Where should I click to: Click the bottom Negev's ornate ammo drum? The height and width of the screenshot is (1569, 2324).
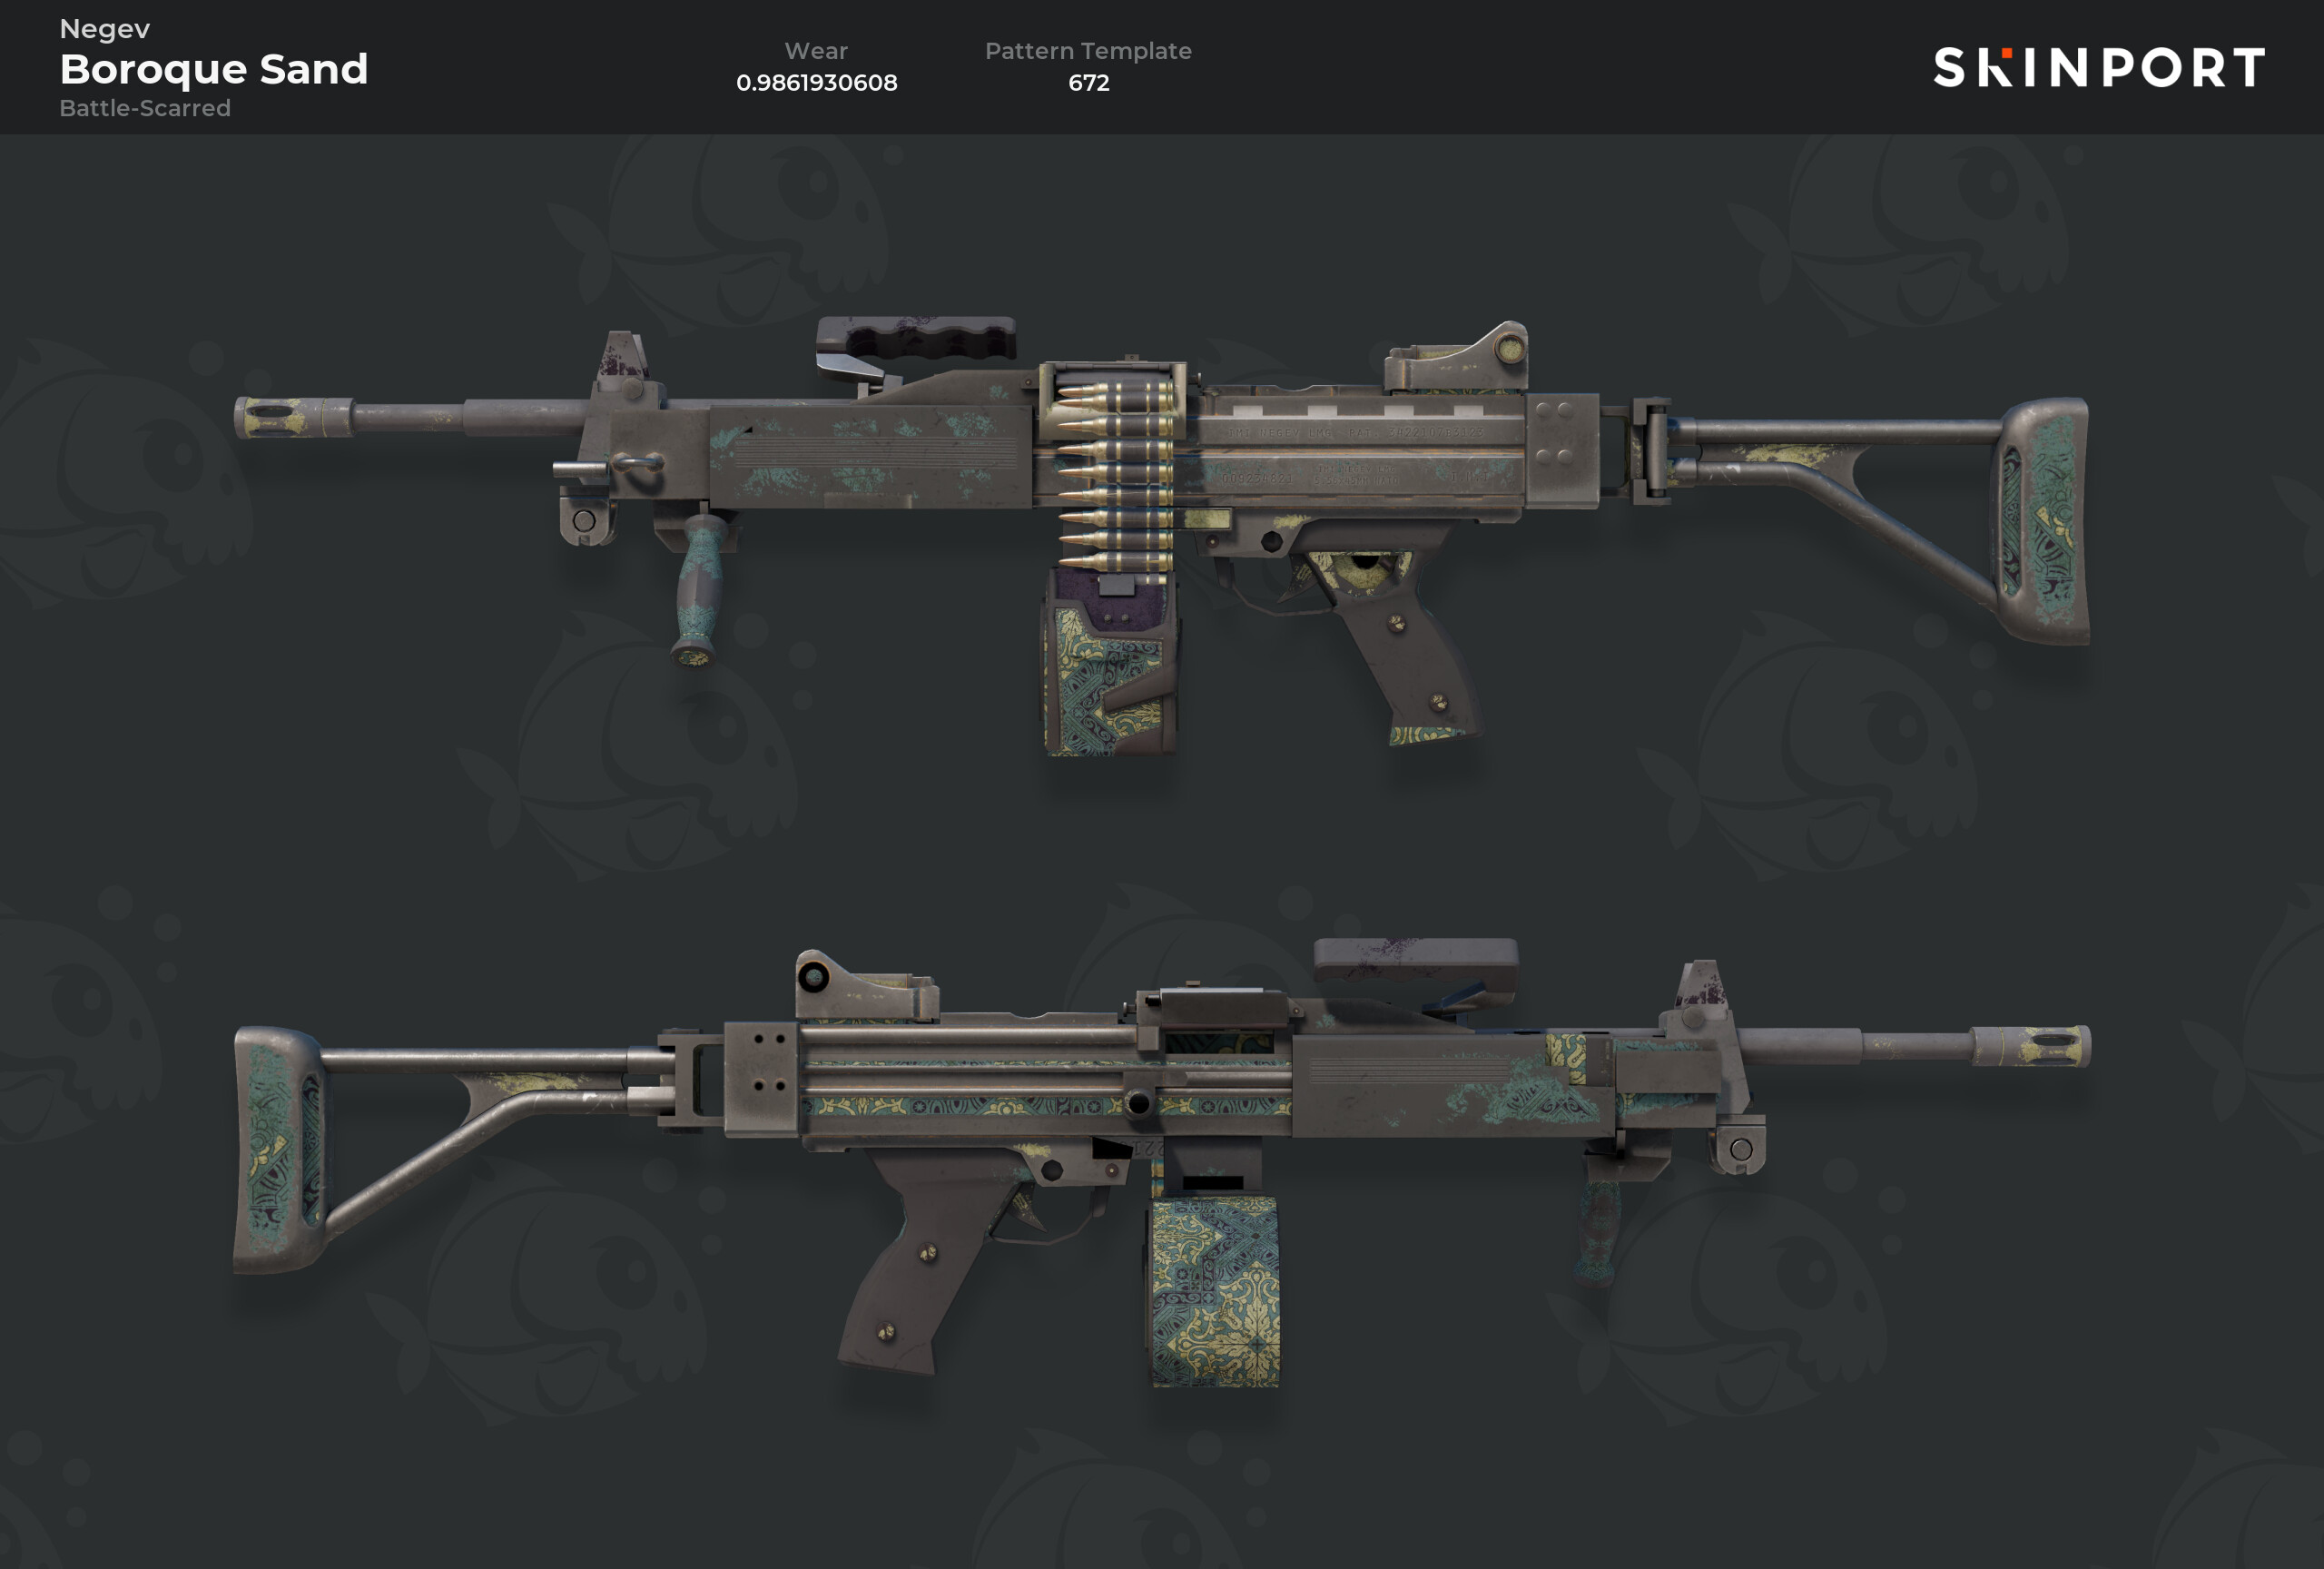click(1215, 1292)
